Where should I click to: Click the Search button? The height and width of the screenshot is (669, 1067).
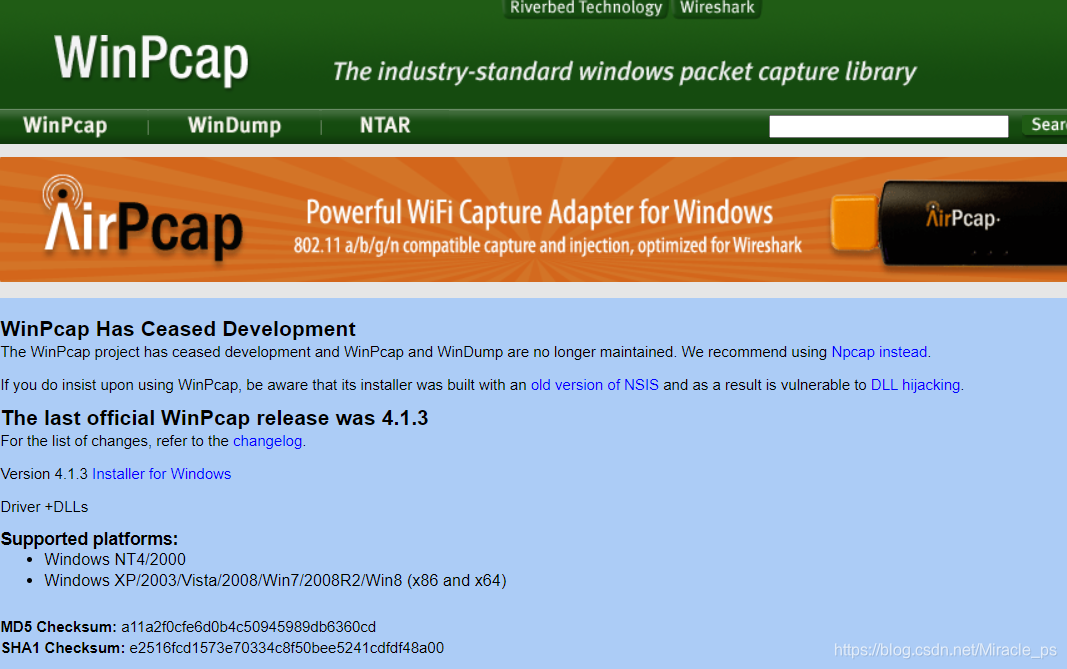pos(1045,125)
